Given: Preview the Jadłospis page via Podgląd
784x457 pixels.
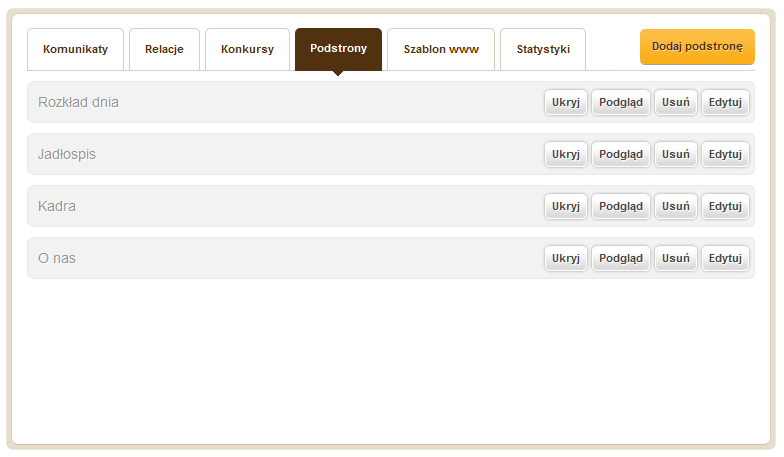Looking at the screenshot, I should click(621, 154).
